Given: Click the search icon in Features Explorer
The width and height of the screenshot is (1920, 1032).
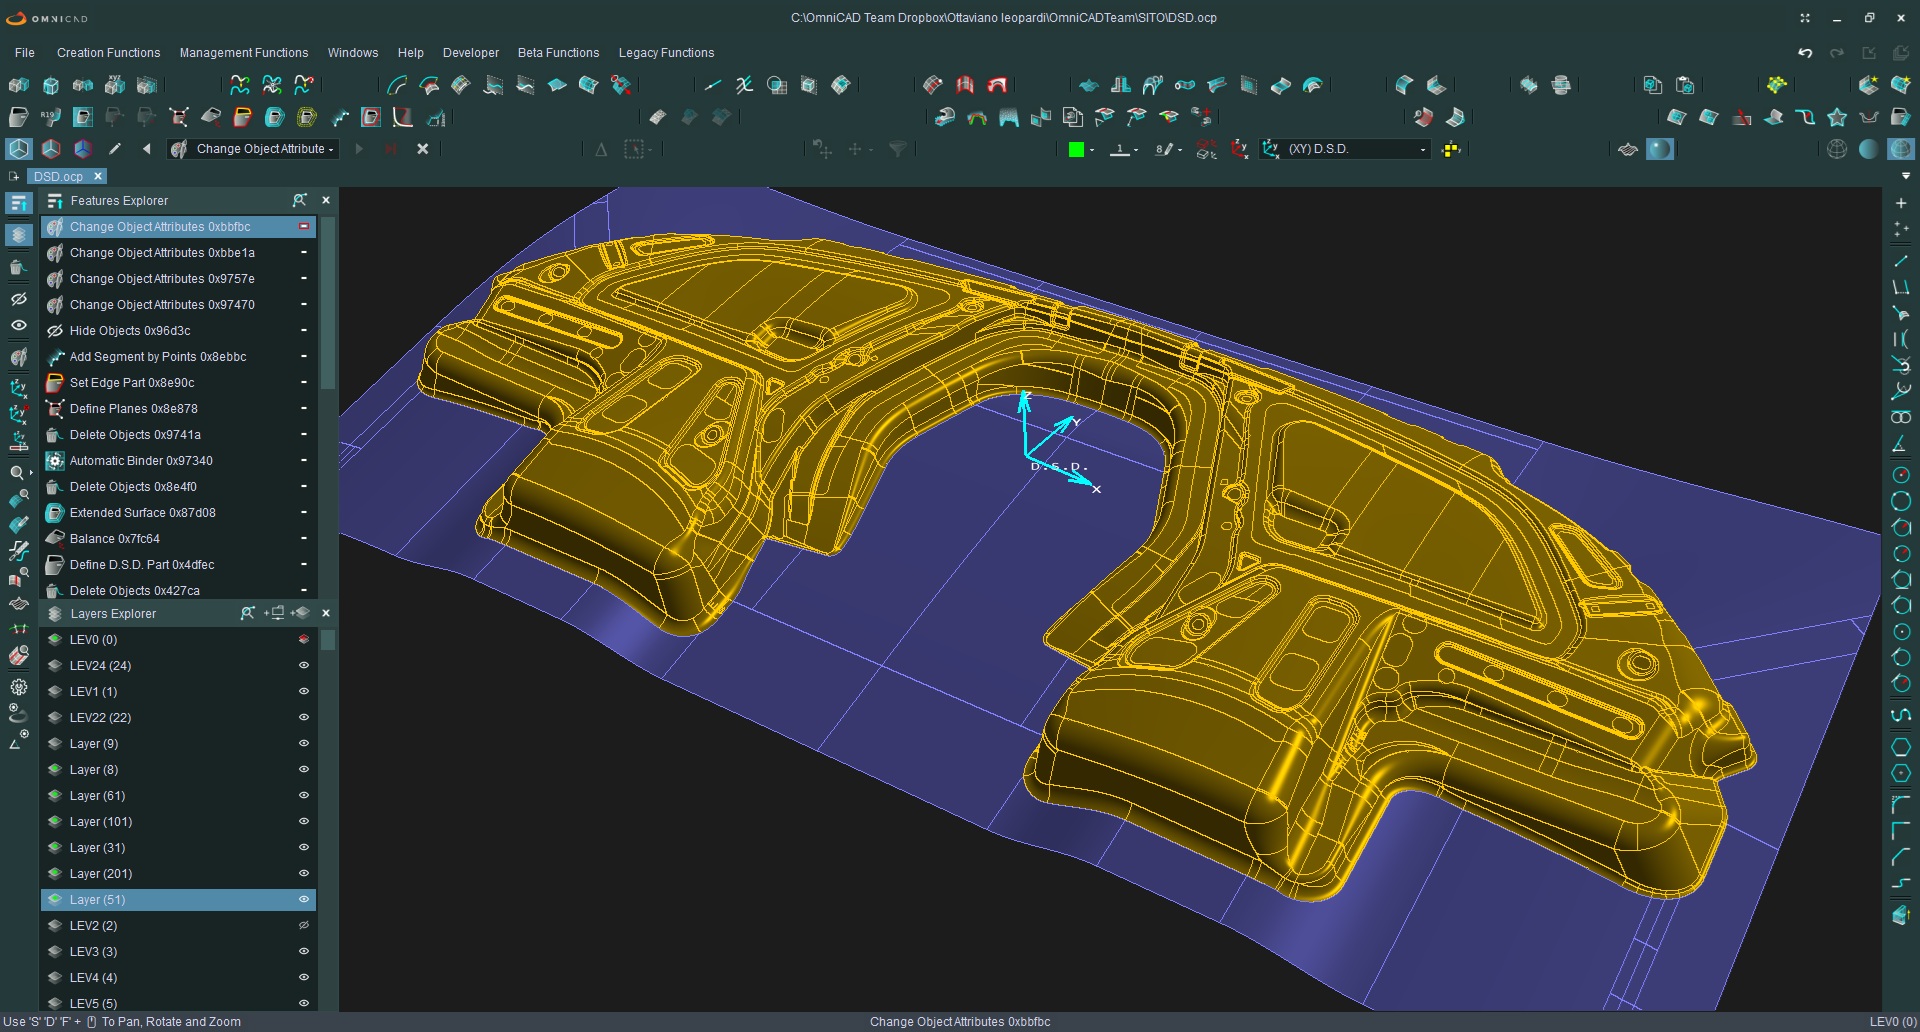Looking at the screenshot, I should tap(299, 200).
